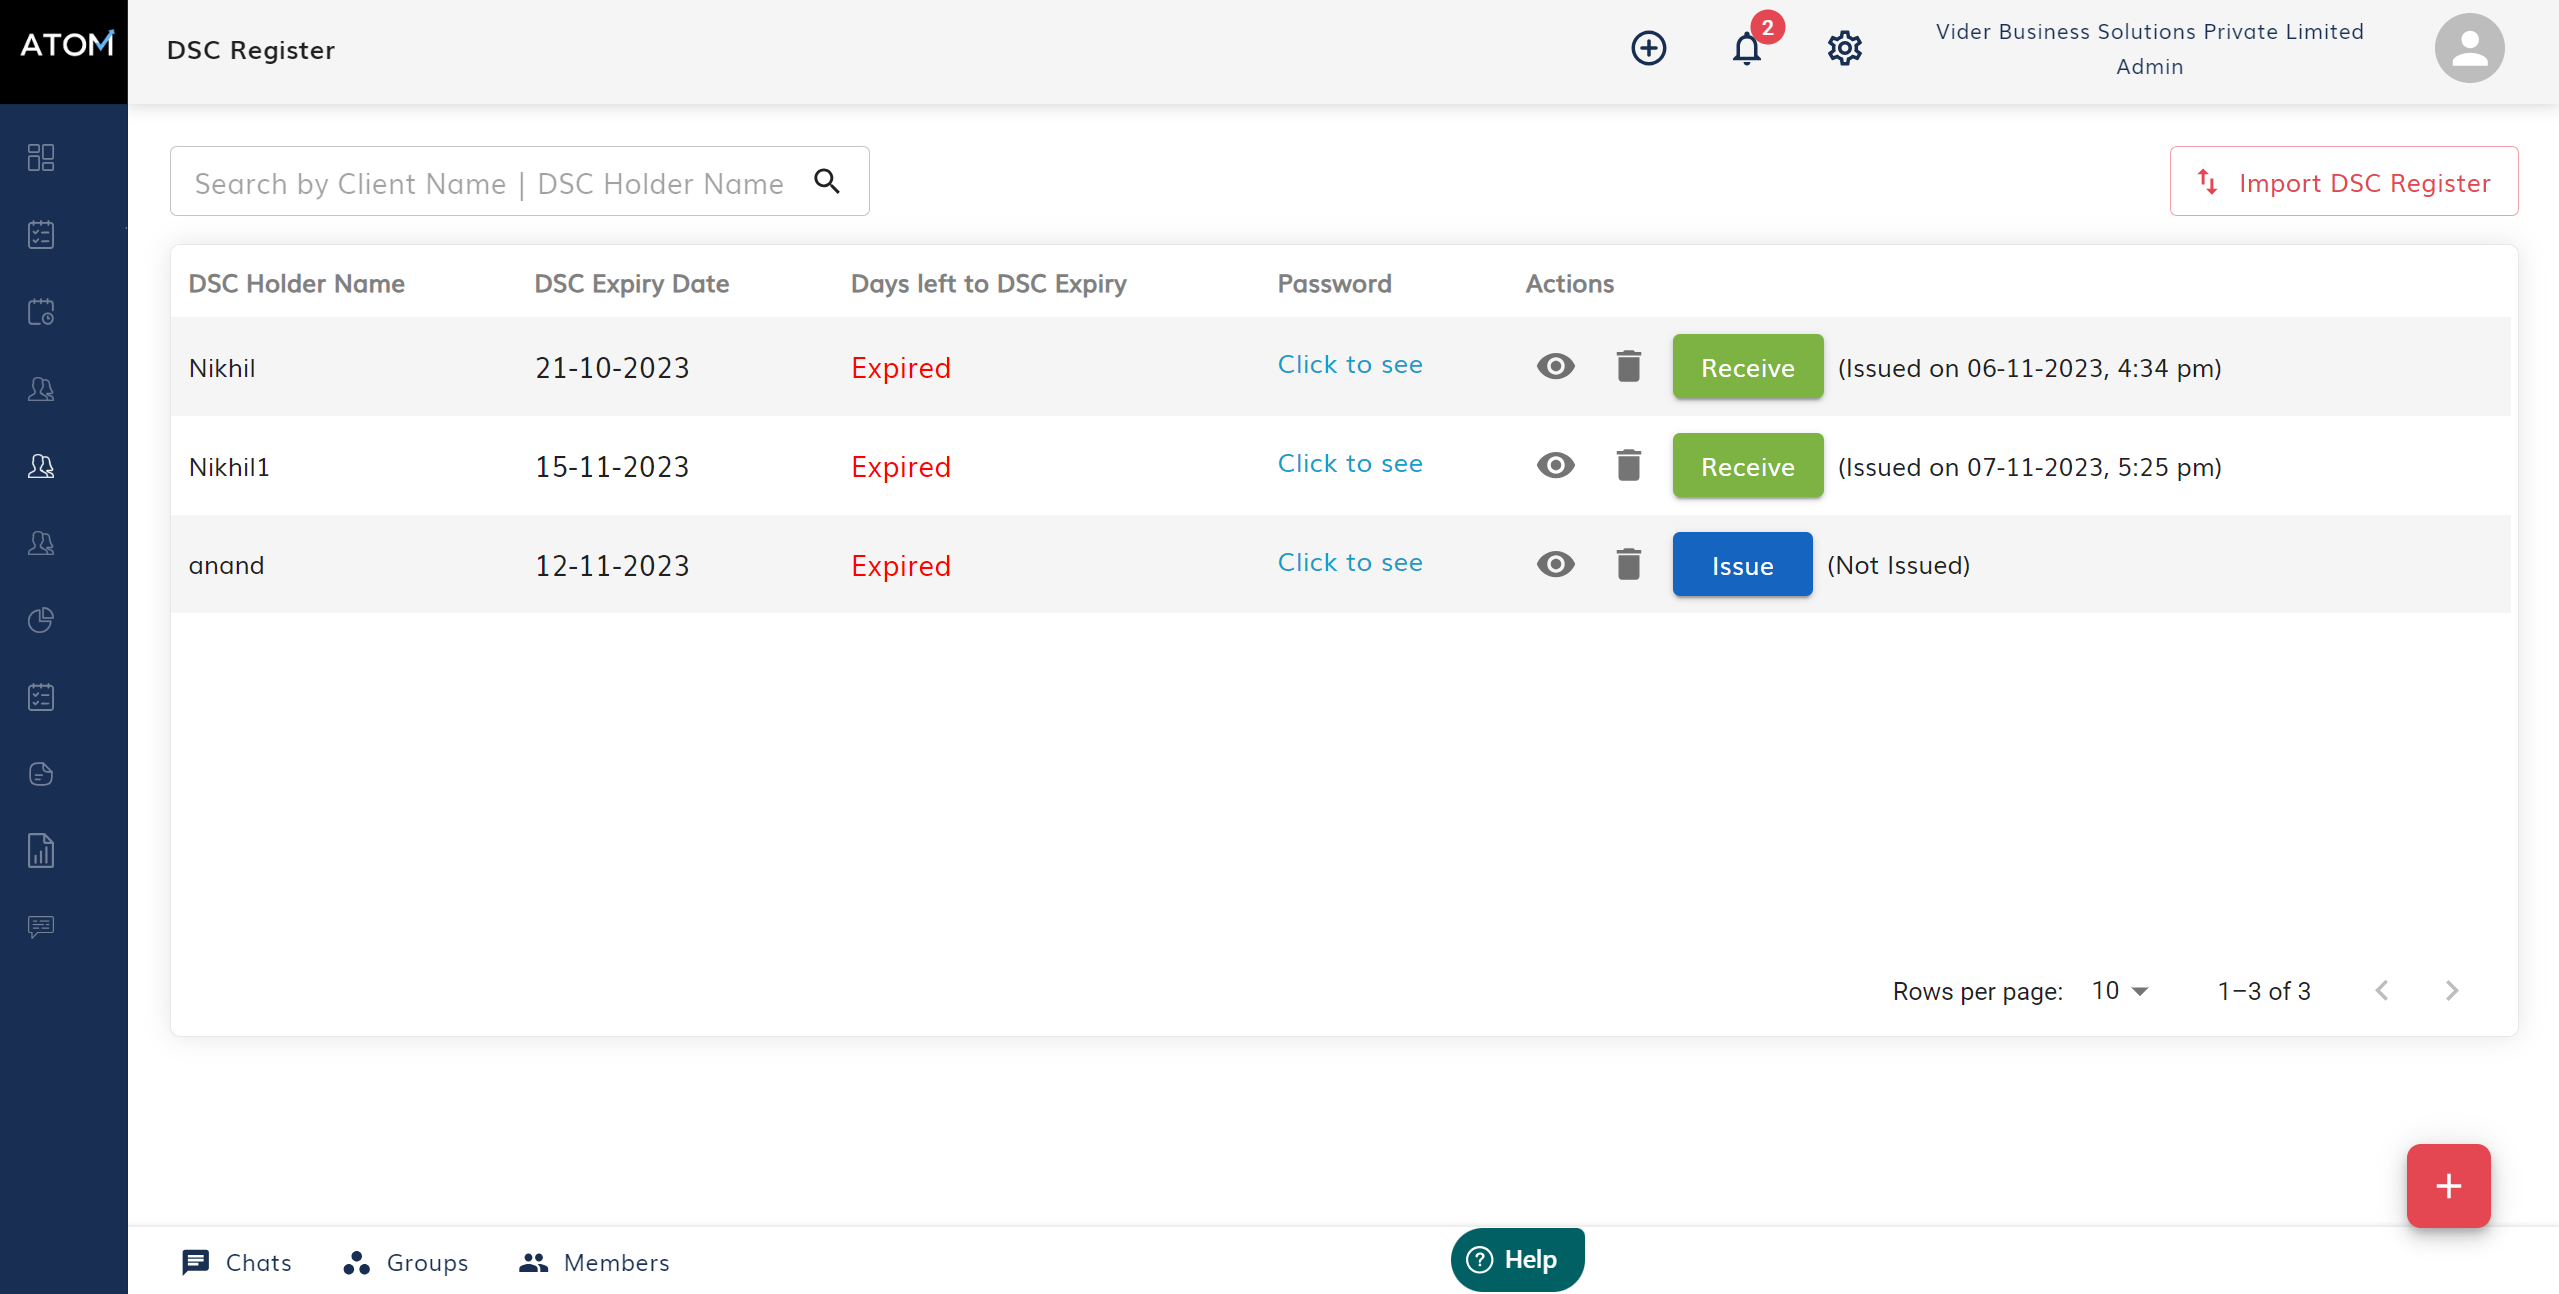Open the Chats tab
The image size is (2559, 1294).
point(237,1262)
